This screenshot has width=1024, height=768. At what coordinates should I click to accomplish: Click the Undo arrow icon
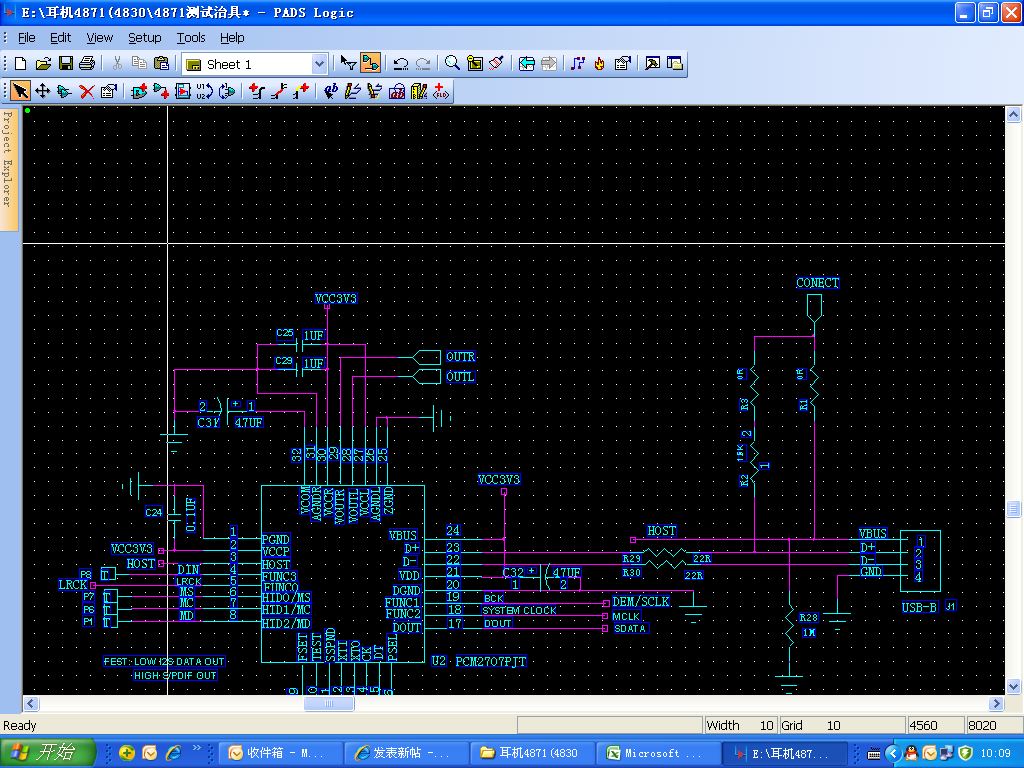[400, 64]
